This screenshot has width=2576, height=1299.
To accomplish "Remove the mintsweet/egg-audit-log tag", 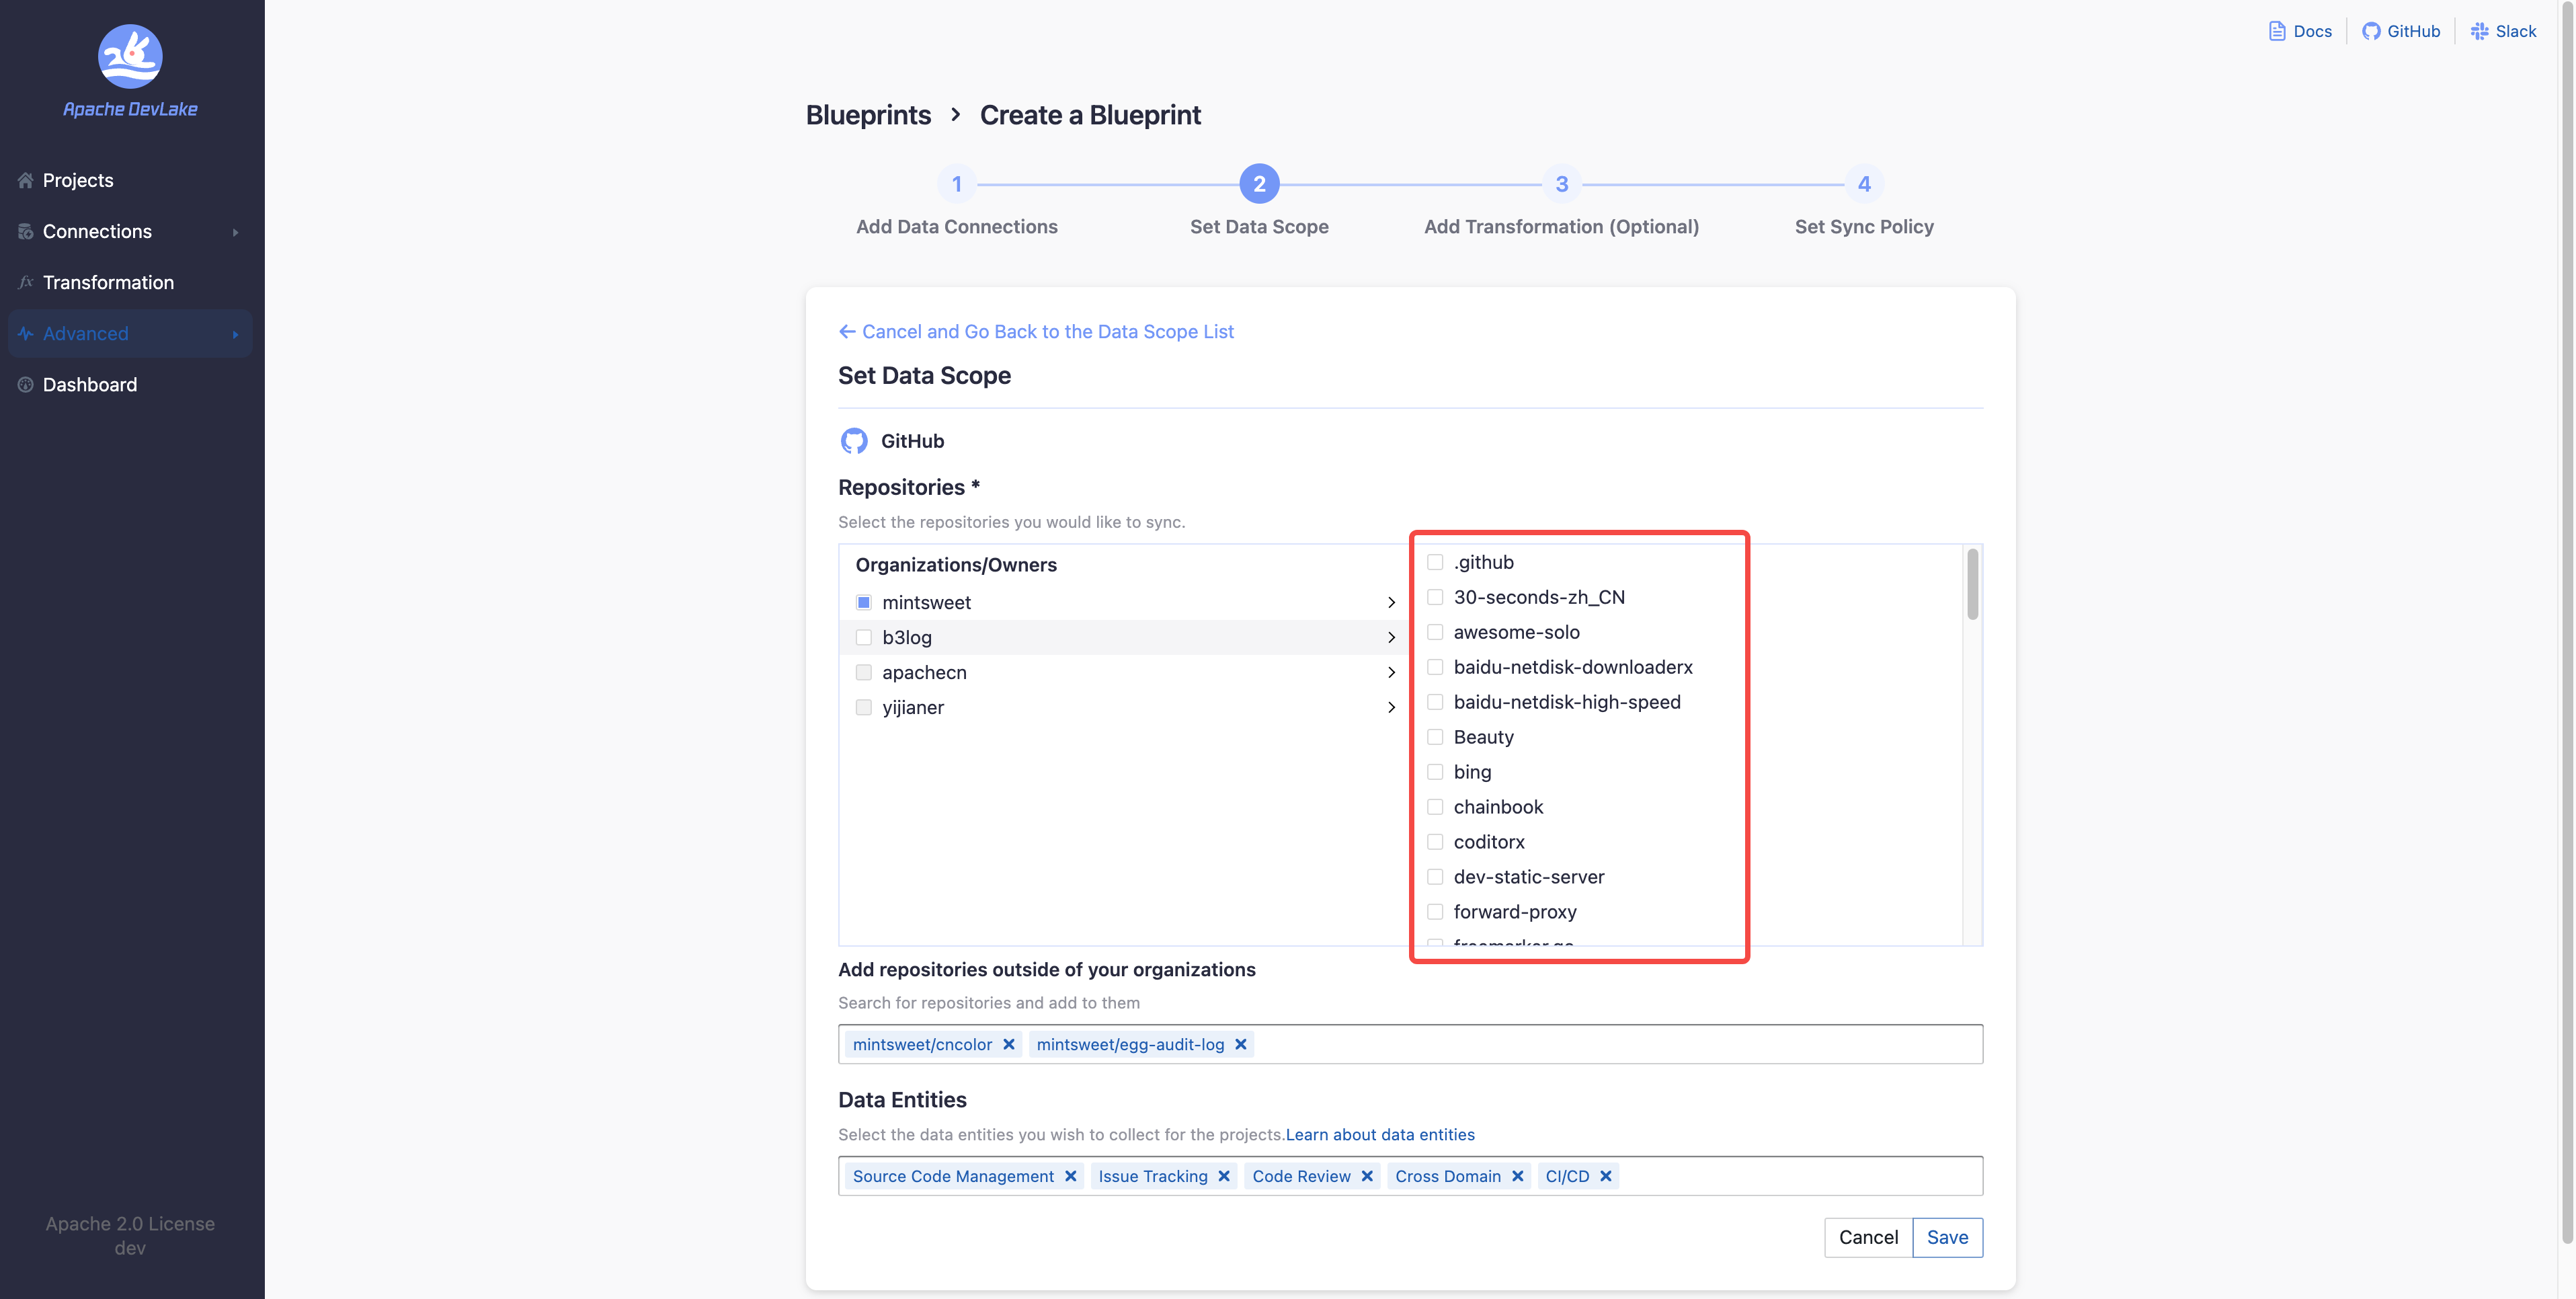I will click(x=1241, y=1044).
